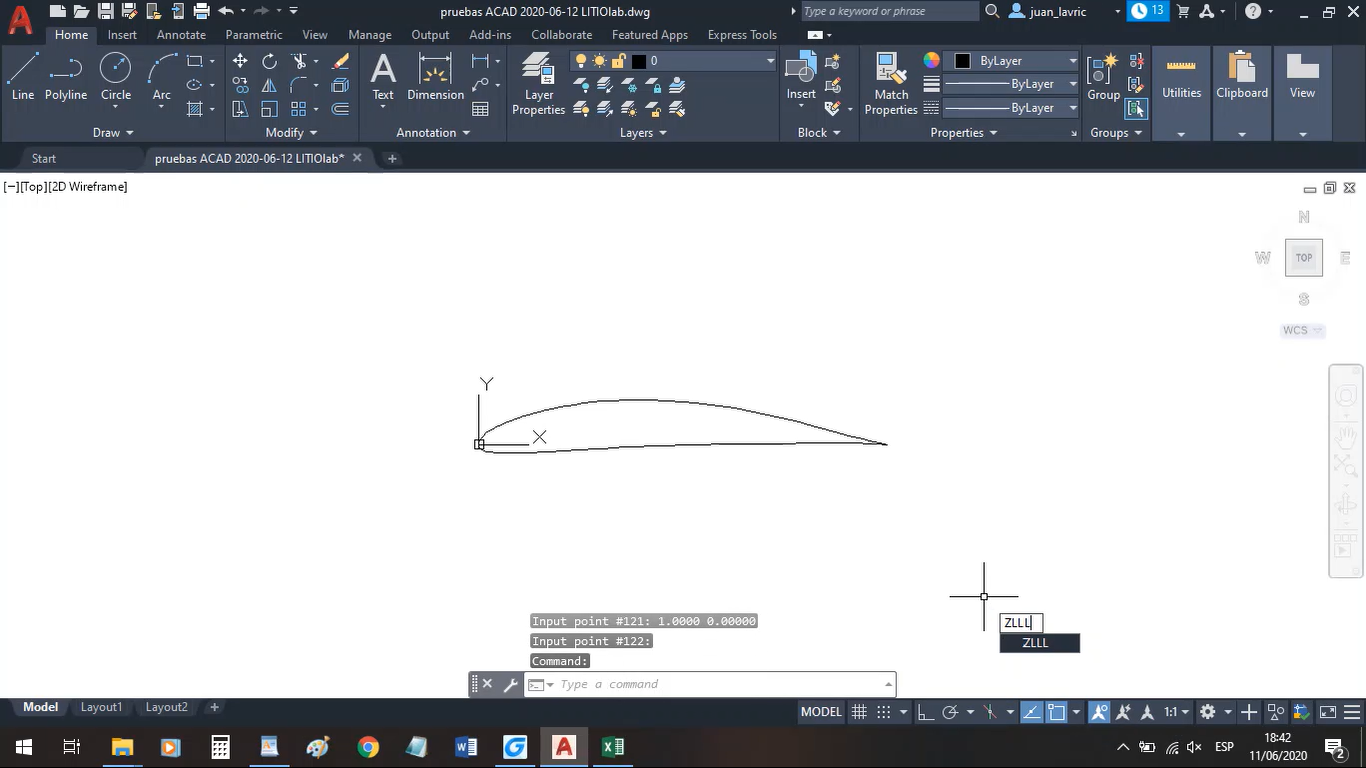This screenshot has height=768, width=1366.
Task: Open the layer list dropdown showing 0
Action: click(x=674, y=61)
